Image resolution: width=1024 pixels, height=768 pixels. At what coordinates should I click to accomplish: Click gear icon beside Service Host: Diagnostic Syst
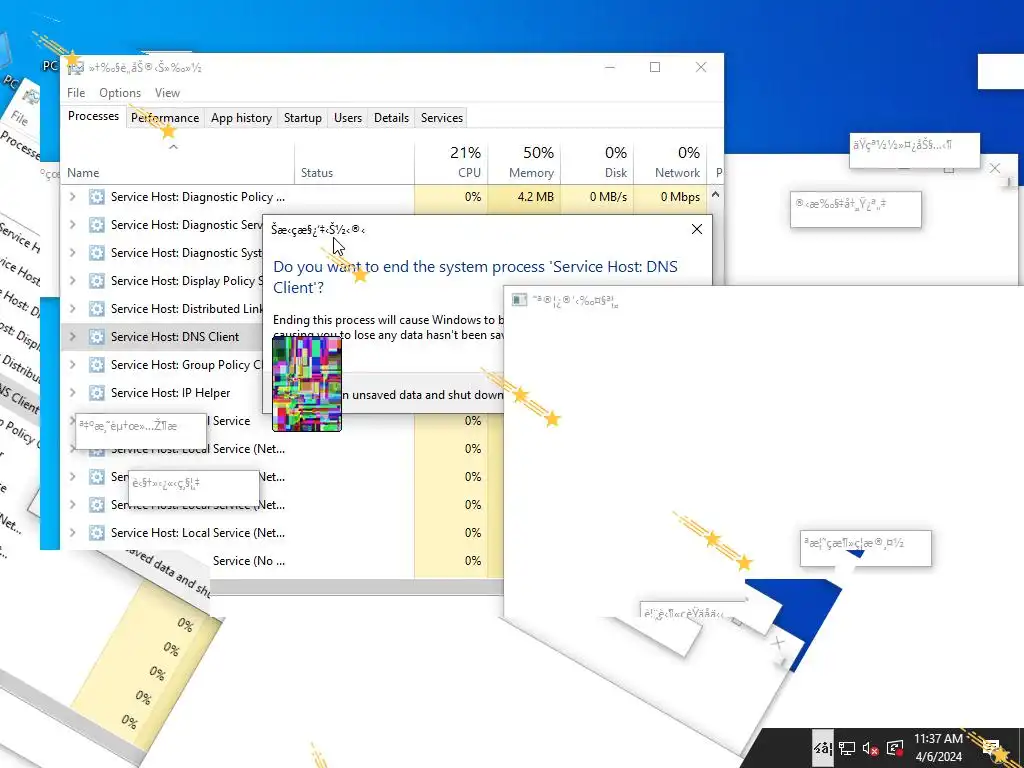pyautogui.click(x=97, y=253)
